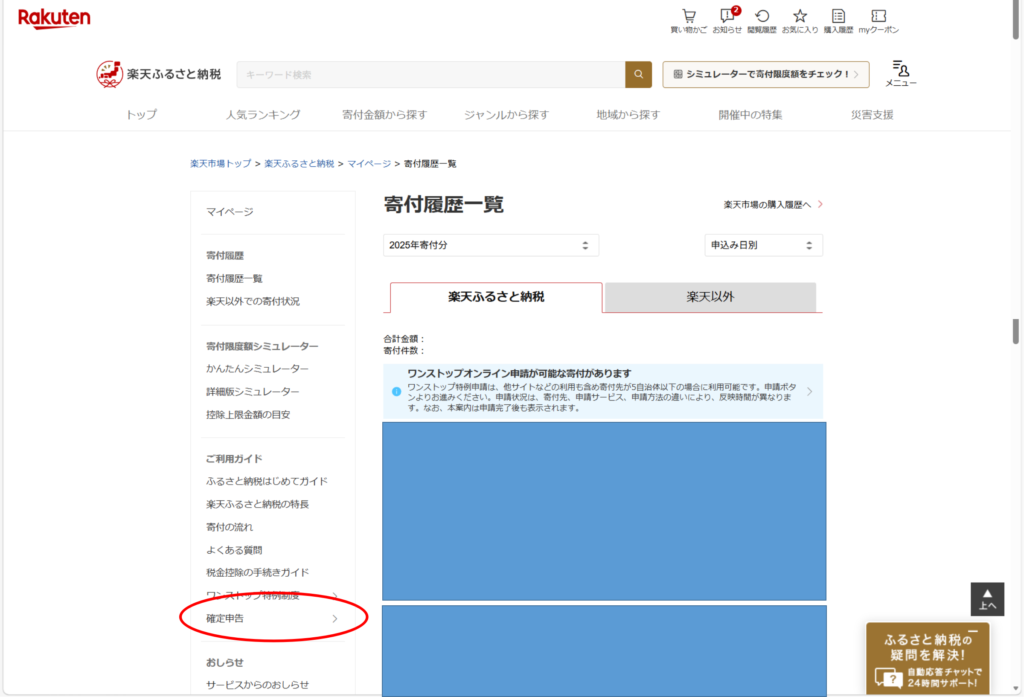Open the myクーポン coupon icon
The height and width of the screenshot is (697, 1024).
click(878, 17)
